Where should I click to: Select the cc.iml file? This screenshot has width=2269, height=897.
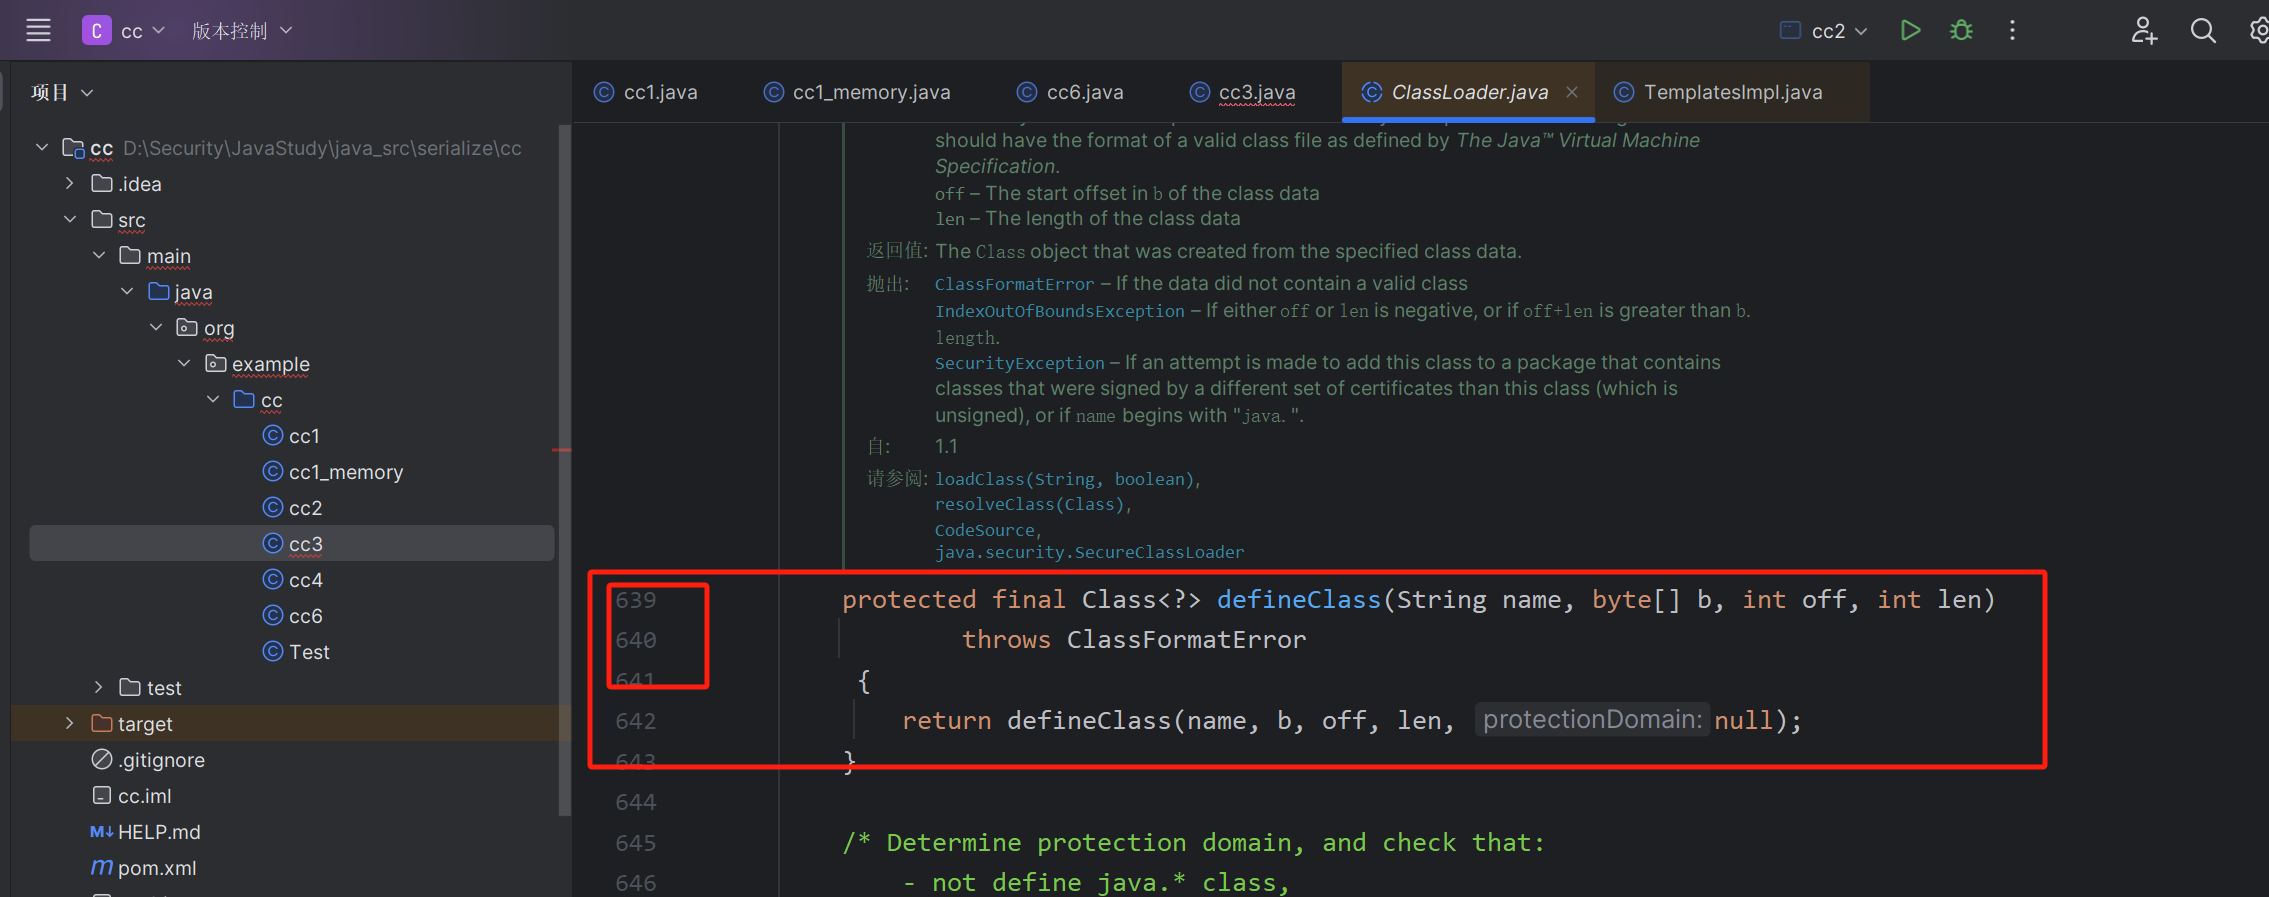tap(131, 796)
